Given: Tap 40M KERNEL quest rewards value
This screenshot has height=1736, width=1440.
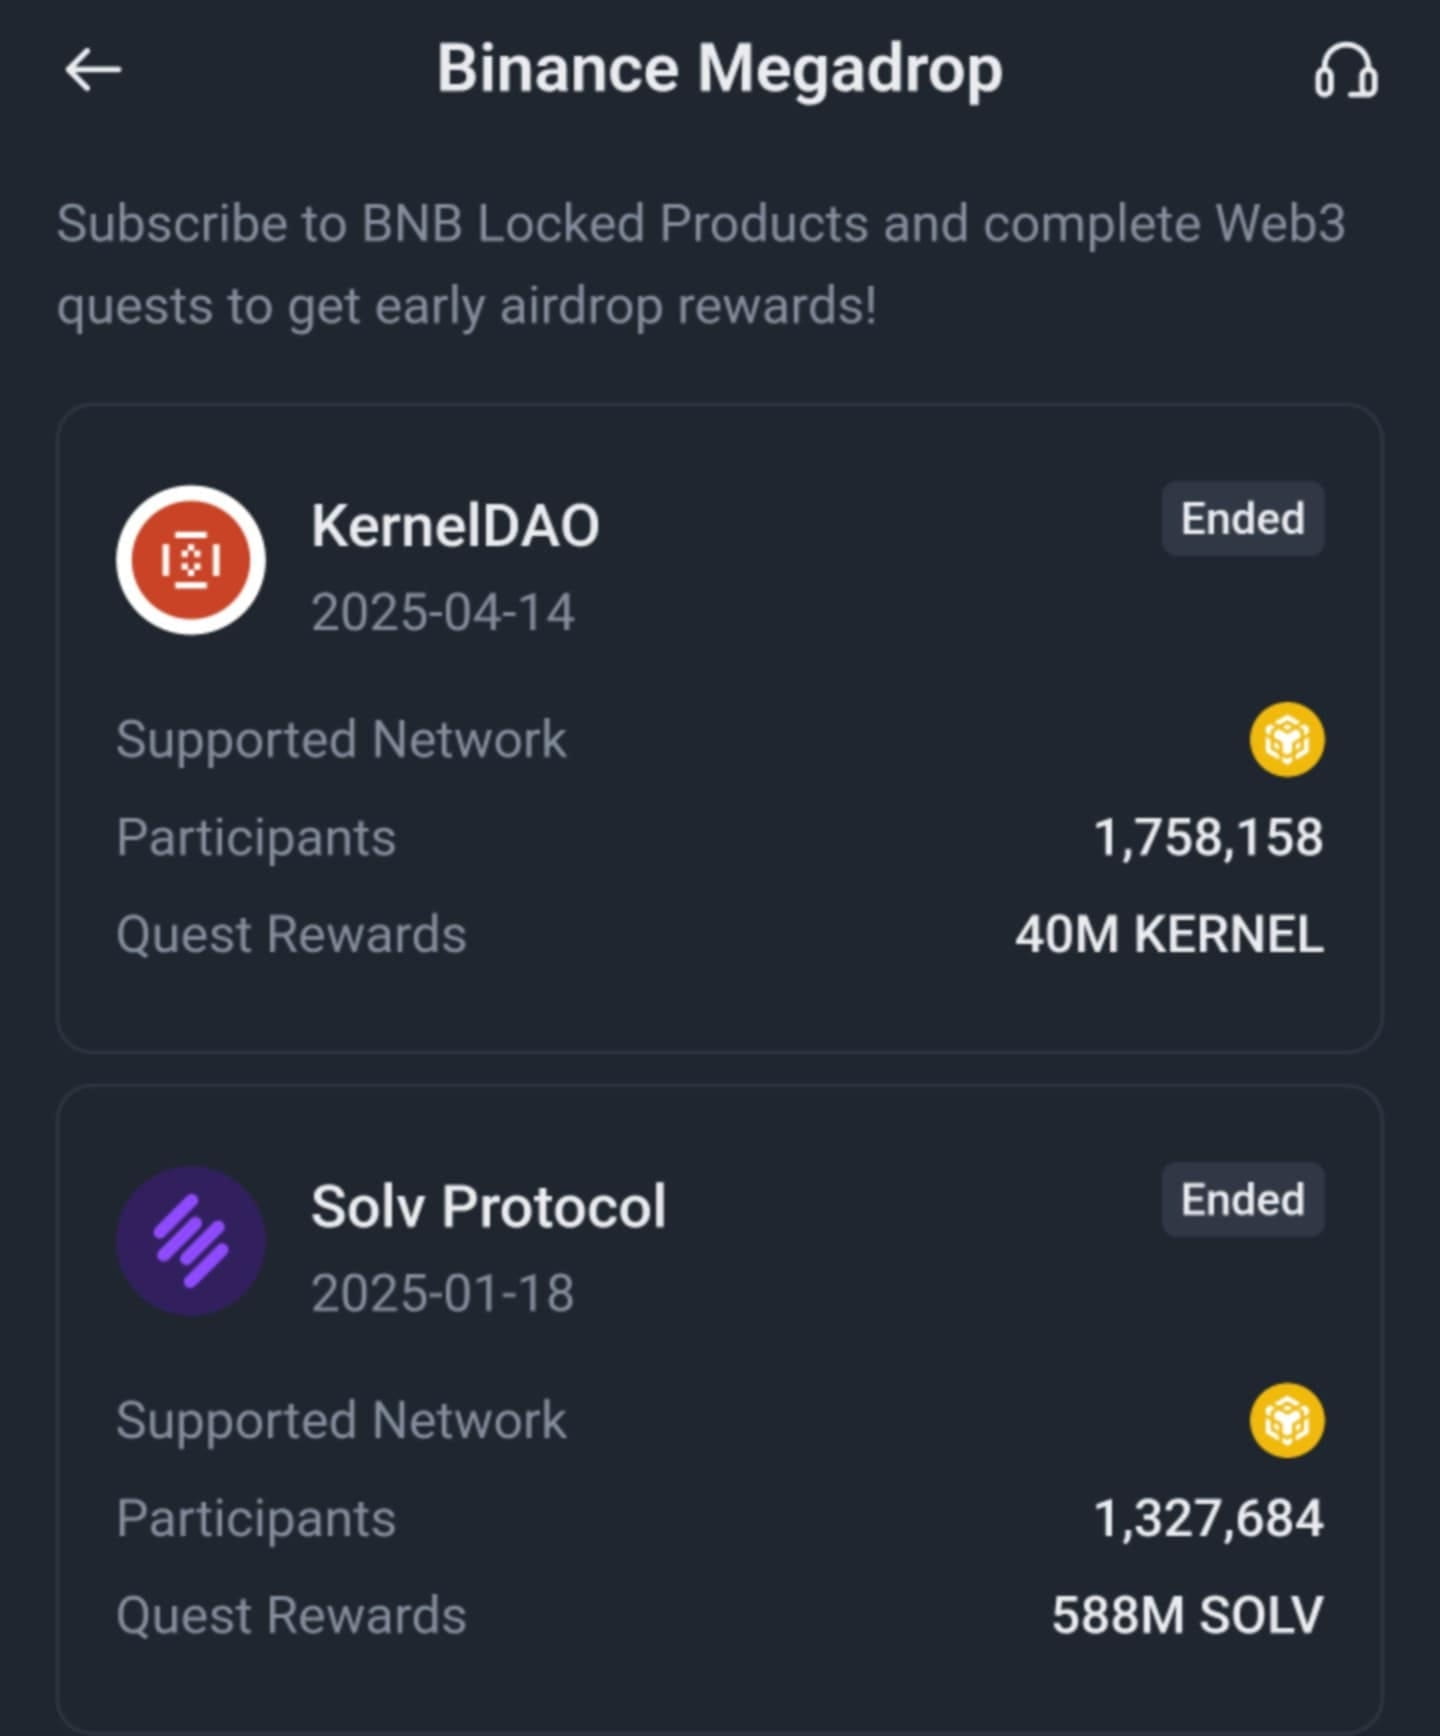Looking at the screenshot, I should pos(1169,935).
